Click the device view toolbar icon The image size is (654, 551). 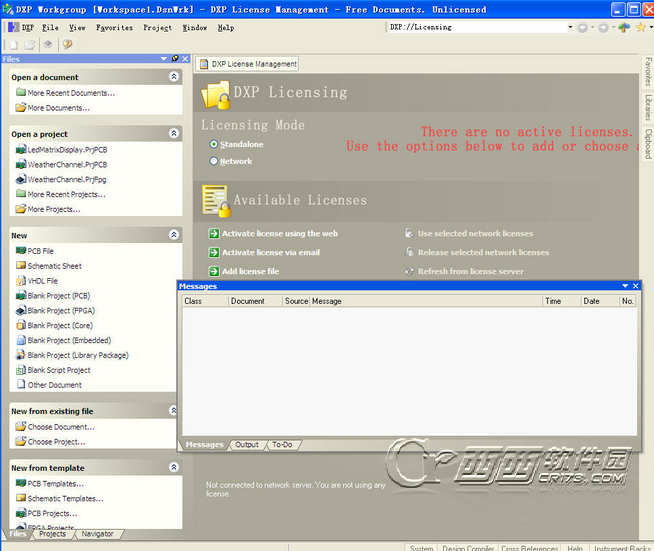[48, 44]
